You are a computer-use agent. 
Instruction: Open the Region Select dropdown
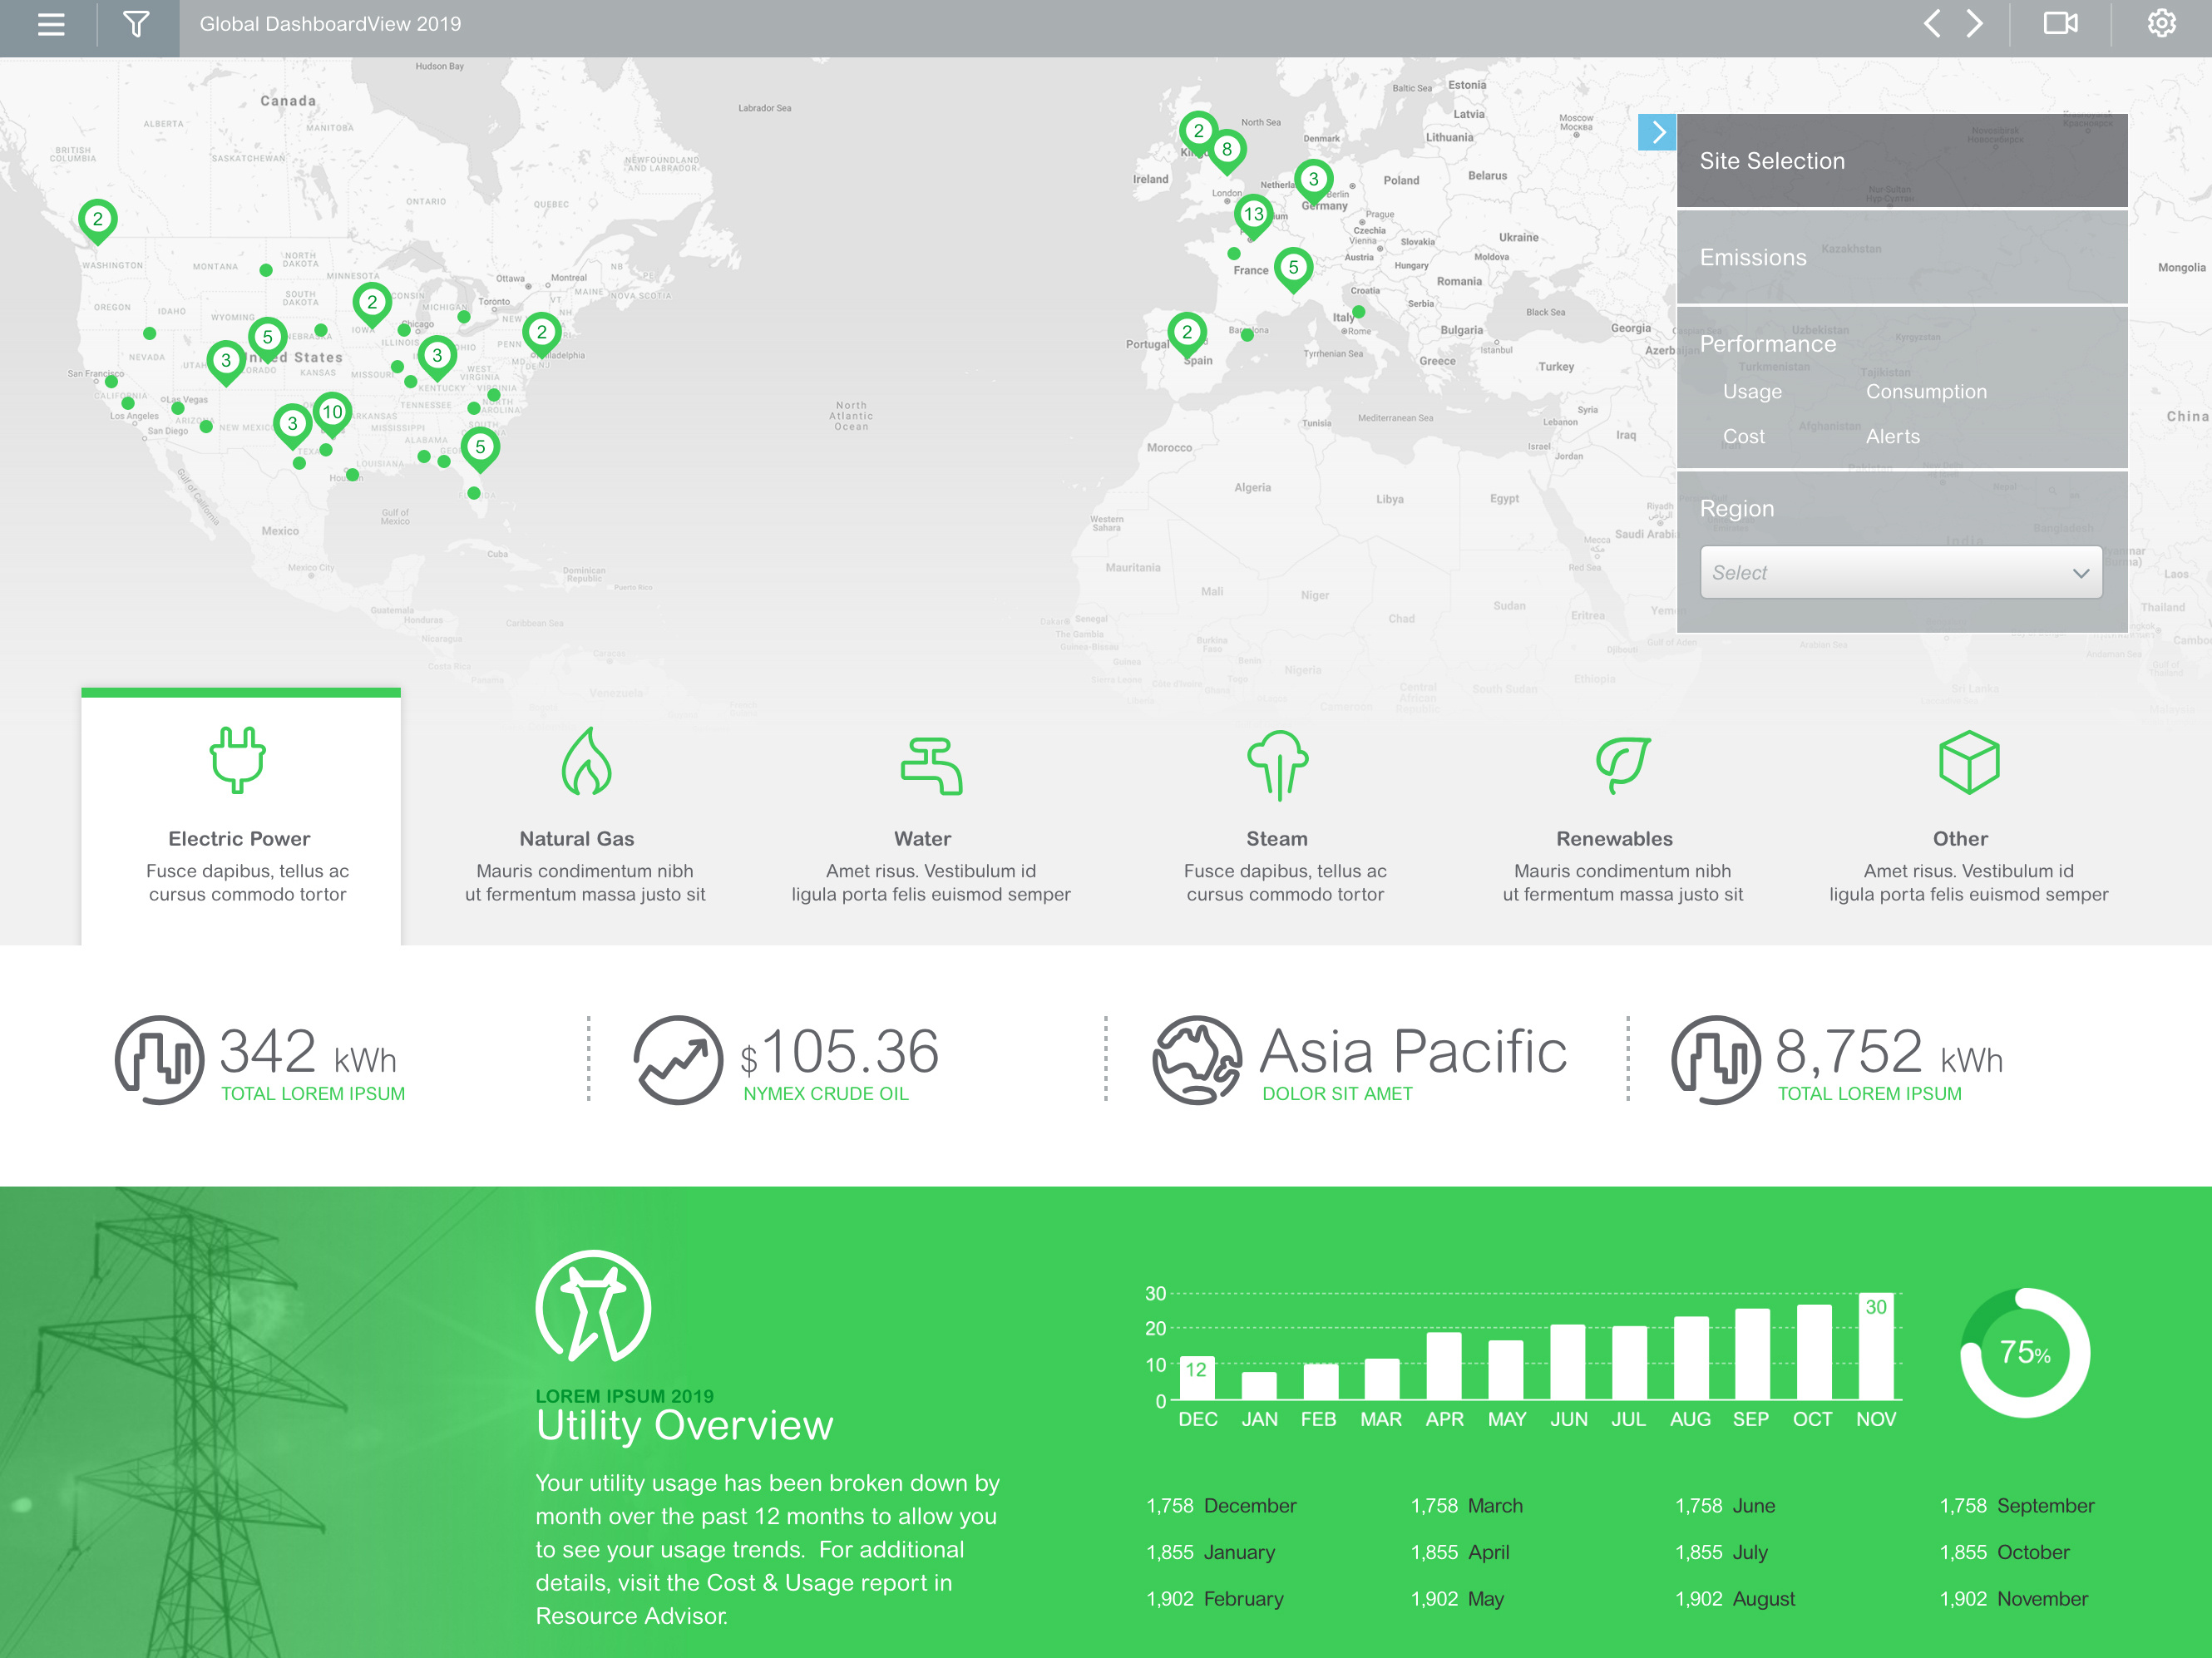pyautogui.click(x=1900, y=573)
